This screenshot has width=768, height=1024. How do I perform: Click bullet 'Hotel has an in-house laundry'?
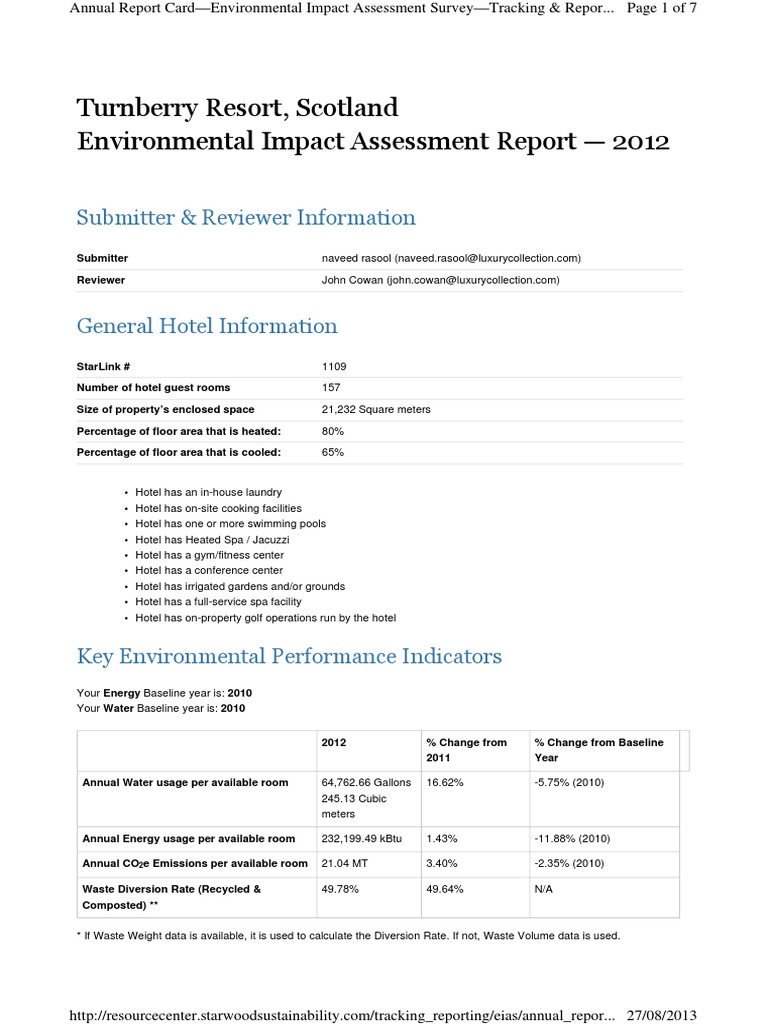(208, 492)
